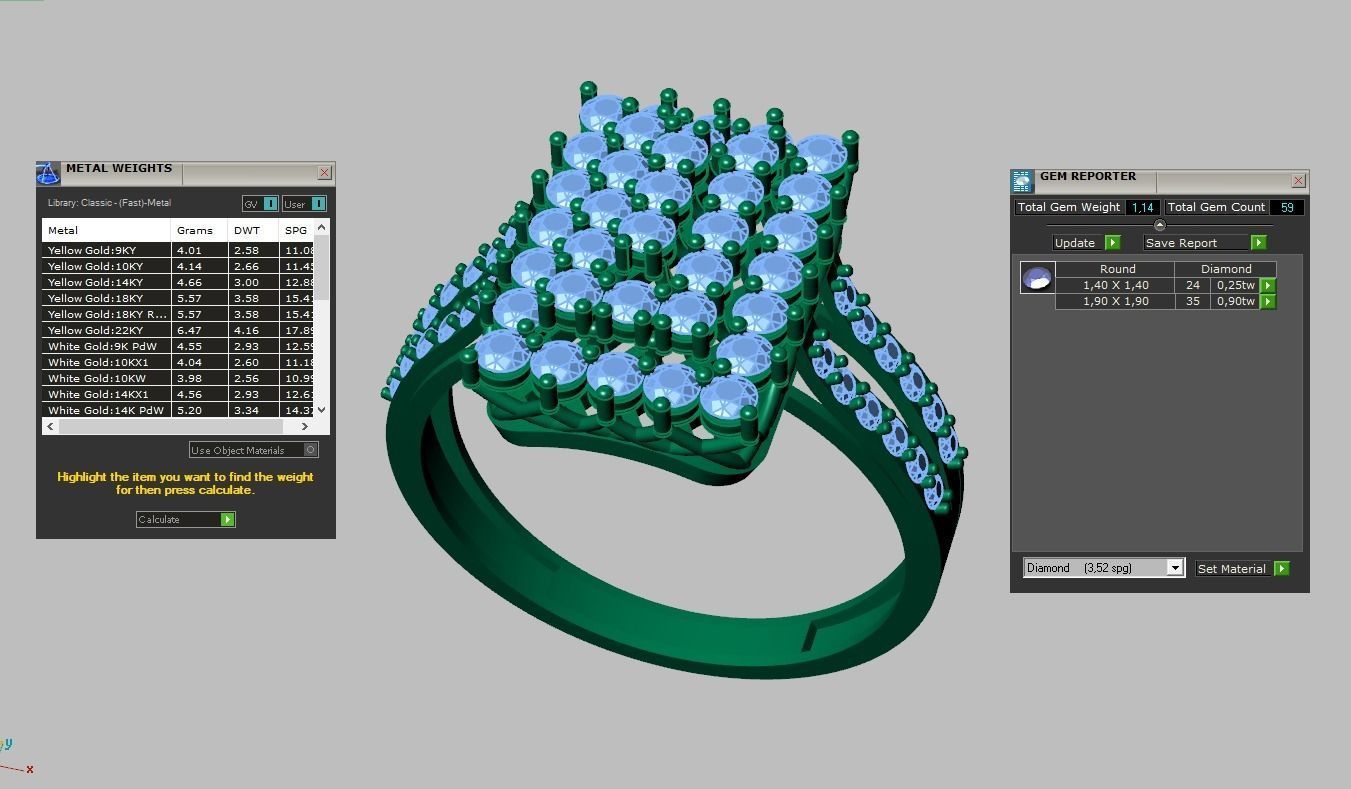
Task: Select the White Gold:10KW row
Action: 179,378
